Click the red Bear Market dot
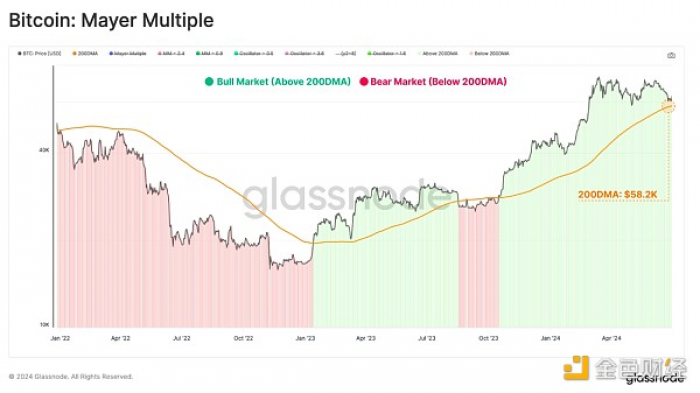700x393 pixels. [x=364, y=82]
